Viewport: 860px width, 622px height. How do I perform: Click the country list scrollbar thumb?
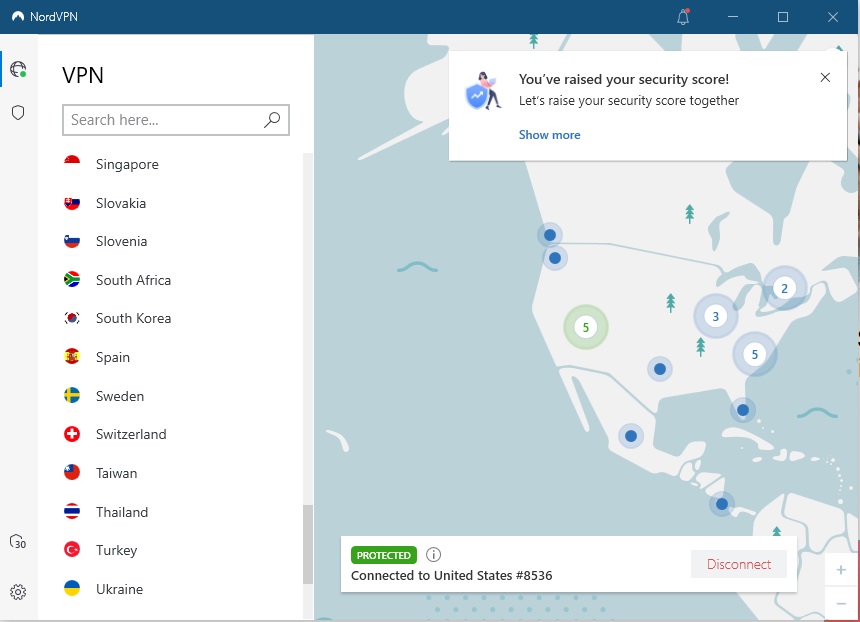308,545
